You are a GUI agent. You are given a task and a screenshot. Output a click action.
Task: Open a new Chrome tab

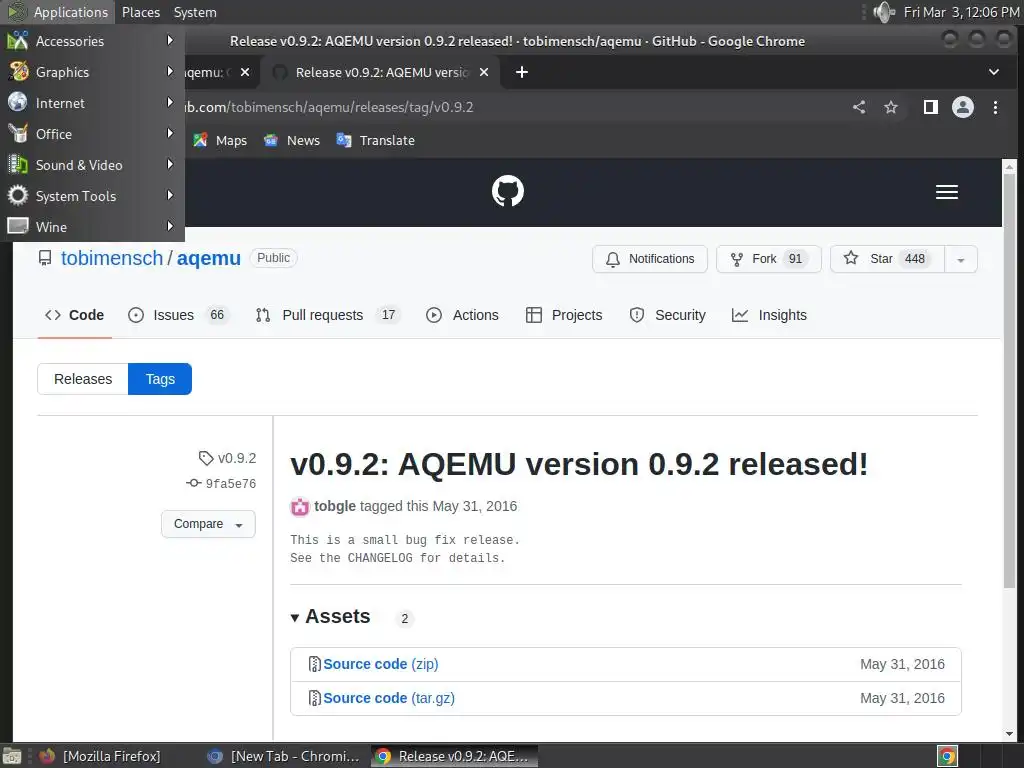[x=522, y=72]
